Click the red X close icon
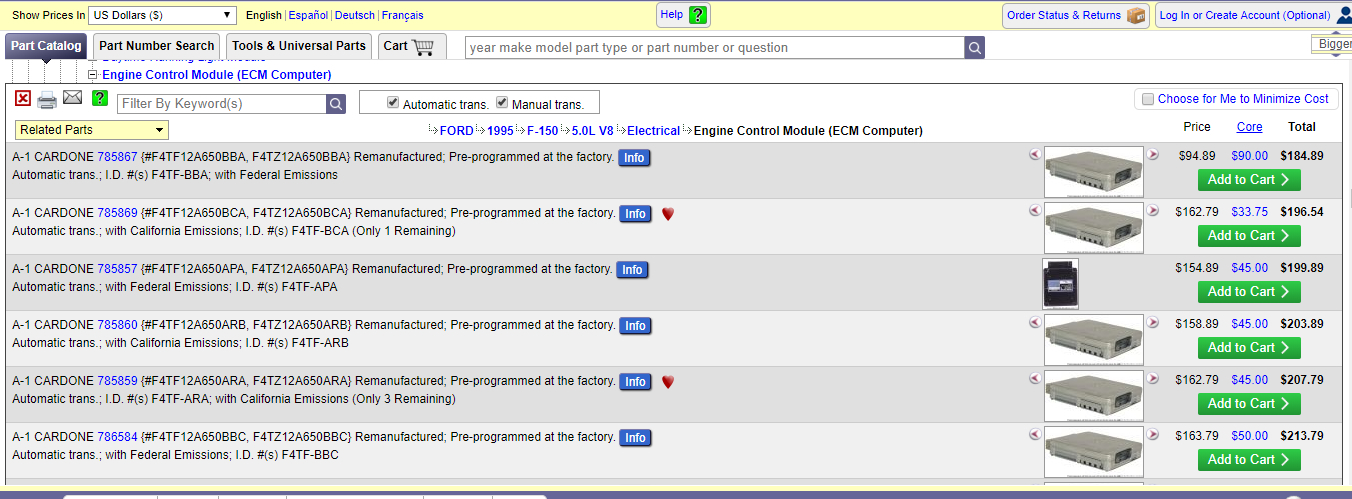1352x499 pixels. (23, 98)
